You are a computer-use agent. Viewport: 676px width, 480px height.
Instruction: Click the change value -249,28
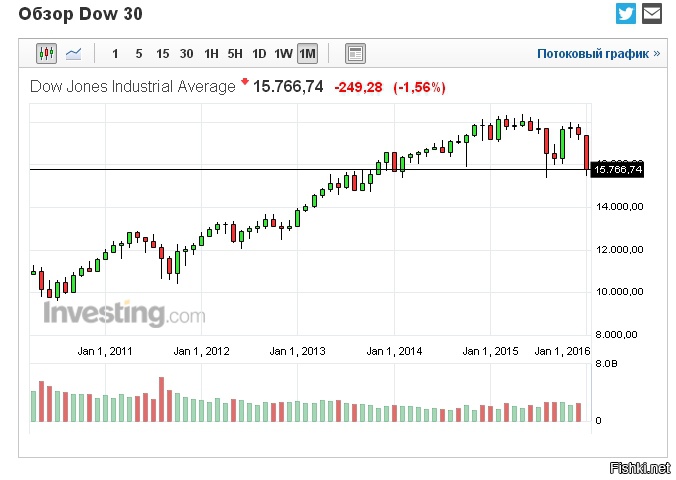click(358, 87)
